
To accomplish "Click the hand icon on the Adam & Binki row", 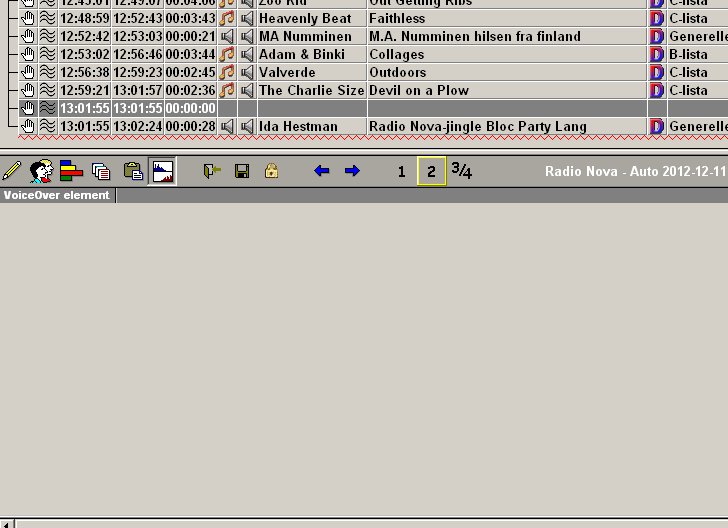I will [x=28, y=54].
